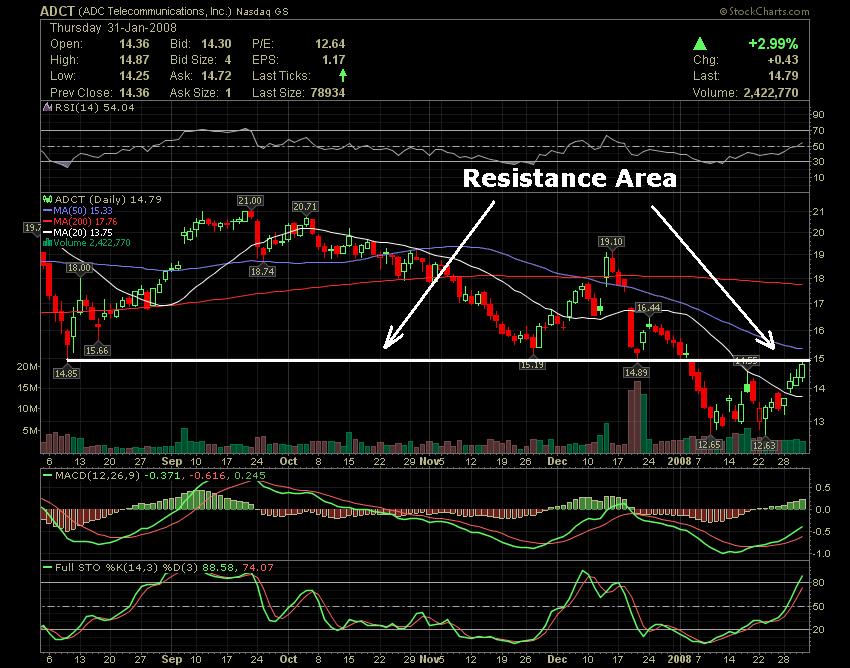
Task: Click the MA(20) 13.75 legend text
Action: coord(82,232)
